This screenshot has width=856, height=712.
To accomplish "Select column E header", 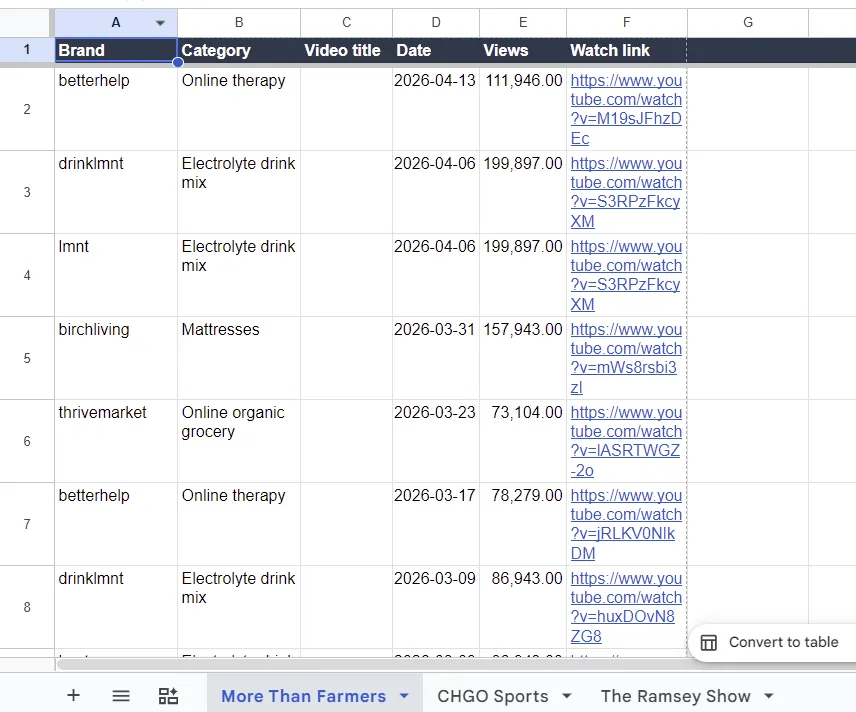I will pos(523,22).
